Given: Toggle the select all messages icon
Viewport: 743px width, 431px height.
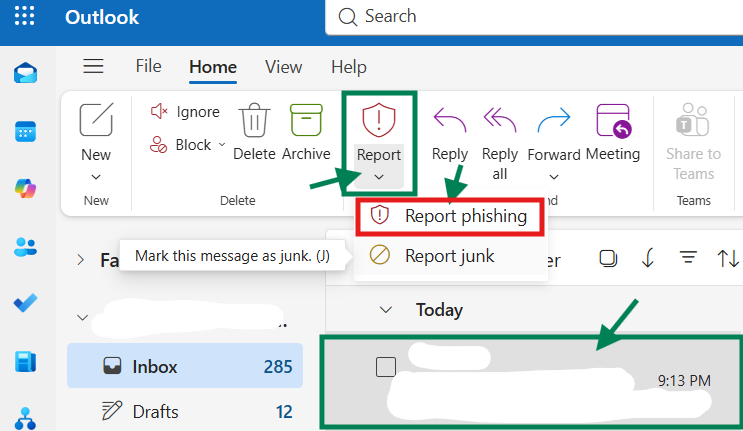Looking at the screenshot, I should [608, 259].
